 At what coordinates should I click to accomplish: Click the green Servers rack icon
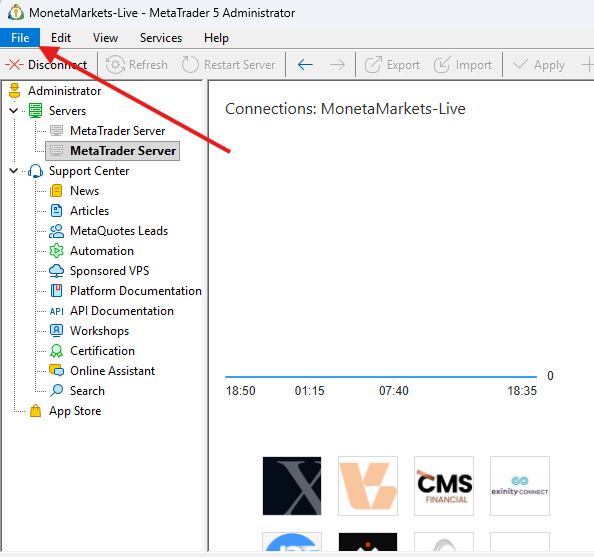35,111
